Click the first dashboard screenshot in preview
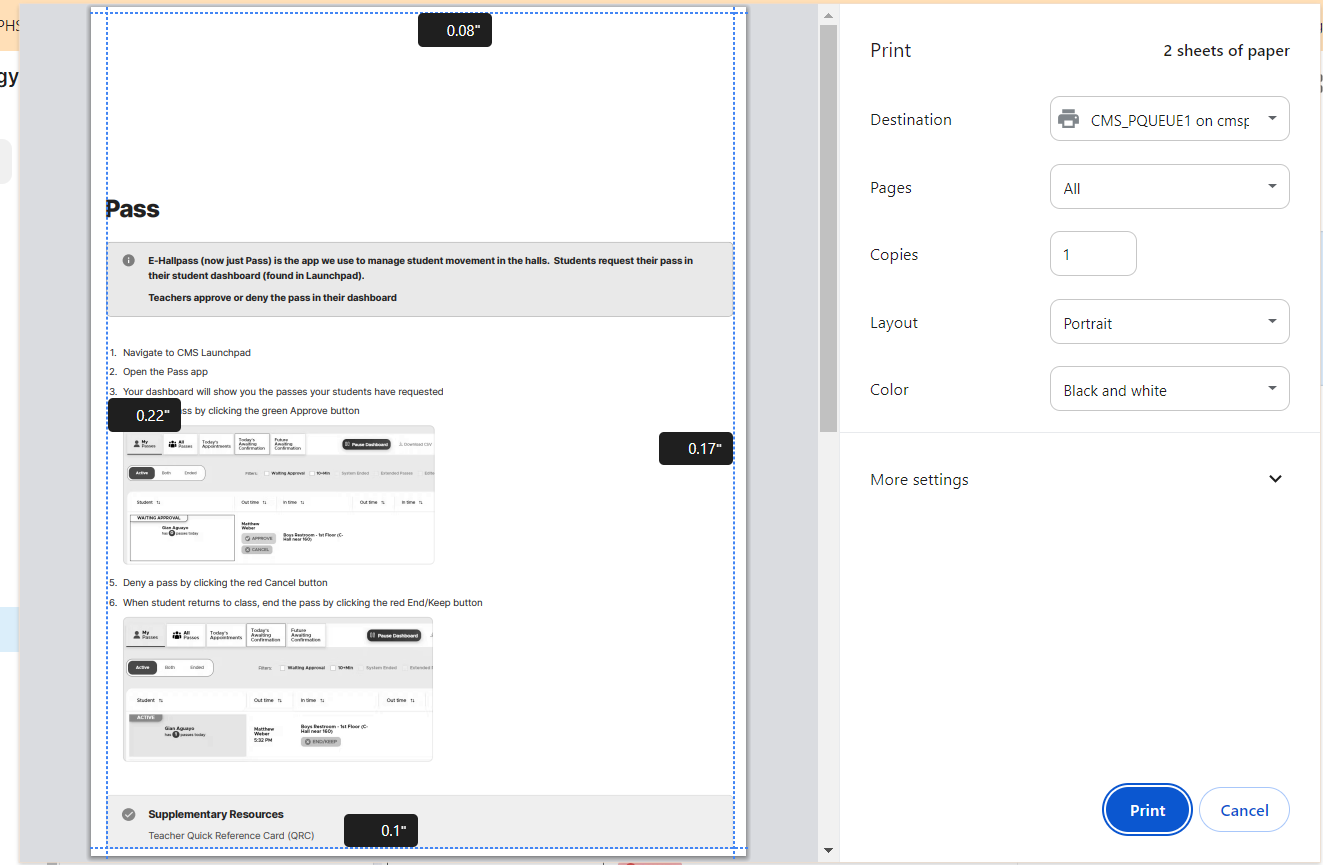The width and height of the screenshot is (1323, 865). click(279, 495)
